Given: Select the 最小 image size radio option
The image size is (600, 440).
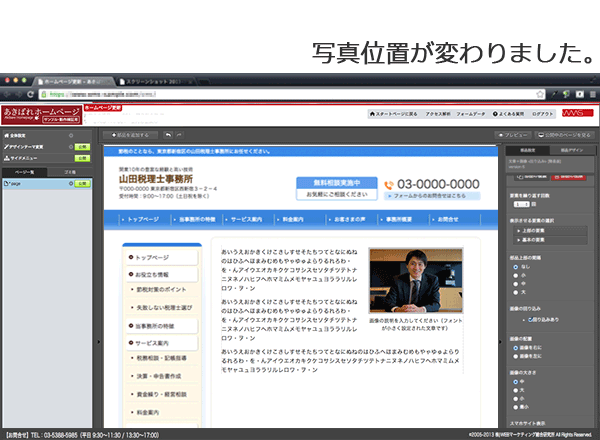Looking at the screenshot, I should point(516,407).
